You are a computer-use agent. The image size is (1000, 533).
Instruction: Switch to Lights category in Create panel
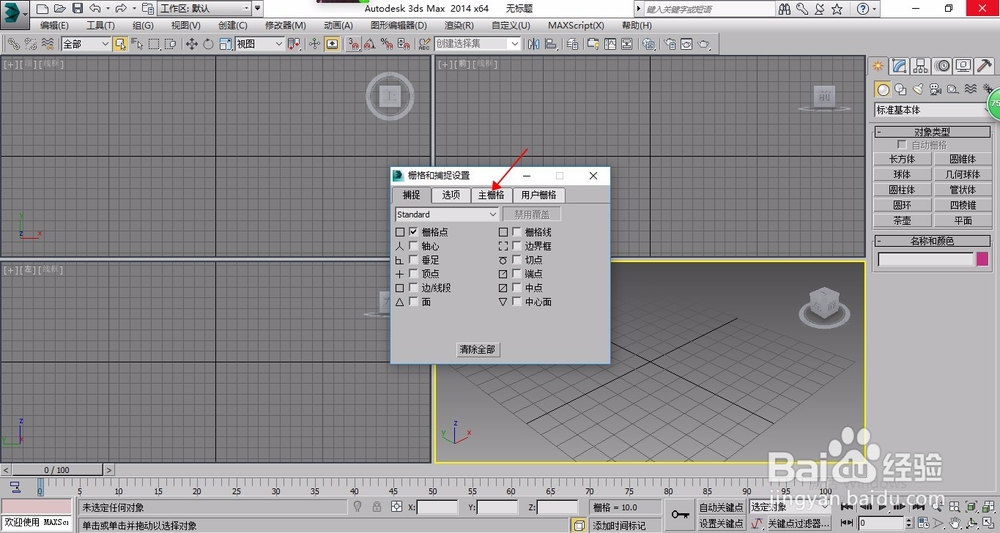coord(918,89)
